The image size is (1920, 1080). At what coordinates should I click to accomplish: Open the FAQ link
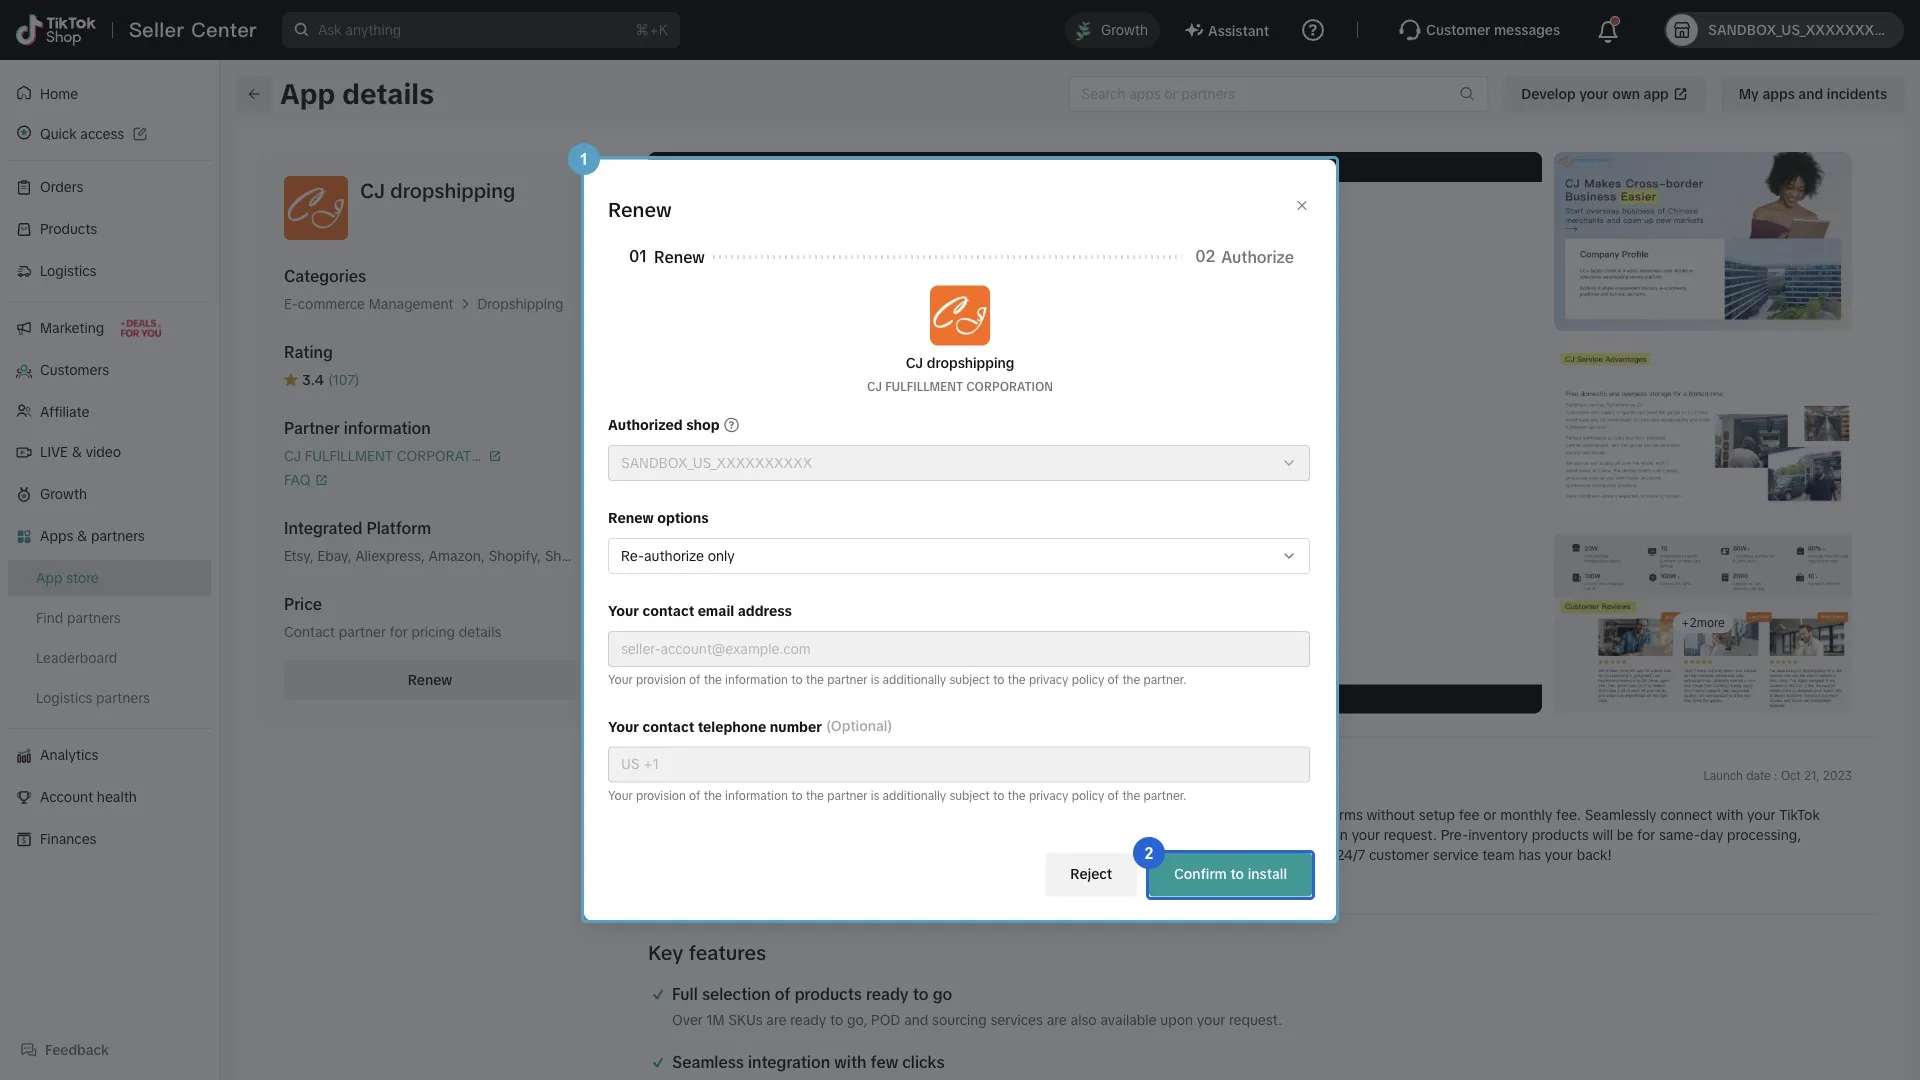[x=305, y=480]
